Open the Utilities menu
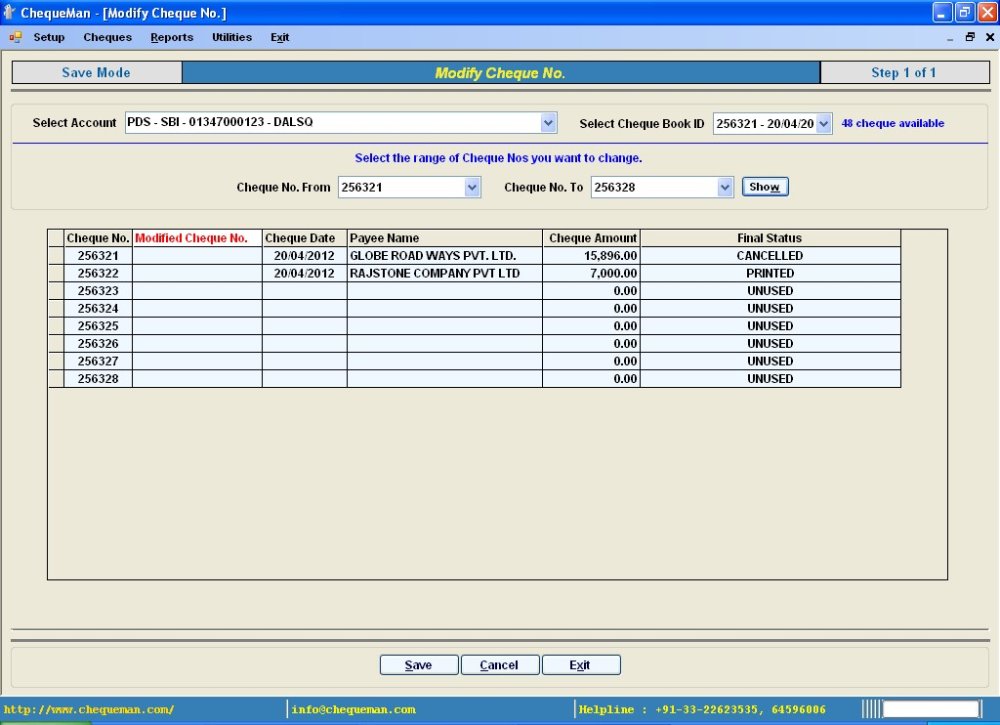This screenshot has width=1000, height=725. coord(231,37)
